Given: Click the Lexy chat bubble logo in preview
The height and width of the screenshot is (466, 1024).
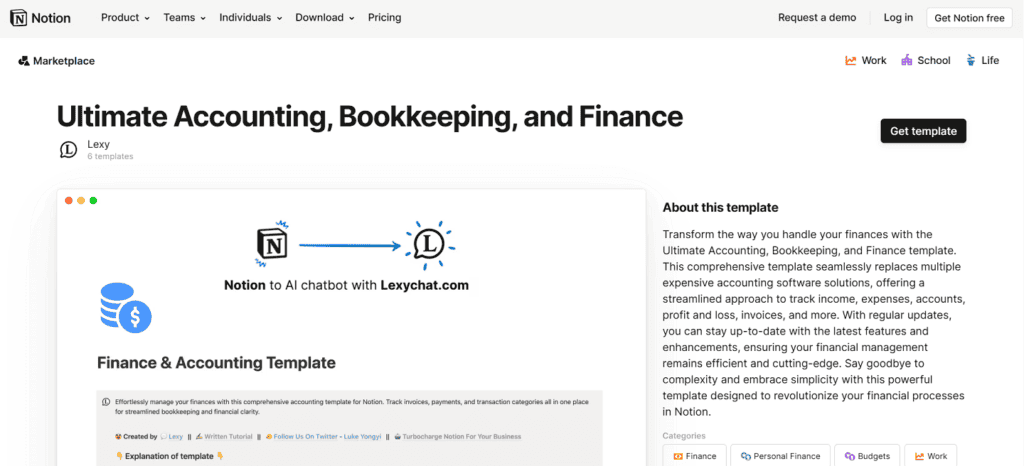Looking at the screenshot, I should [429, 244].
